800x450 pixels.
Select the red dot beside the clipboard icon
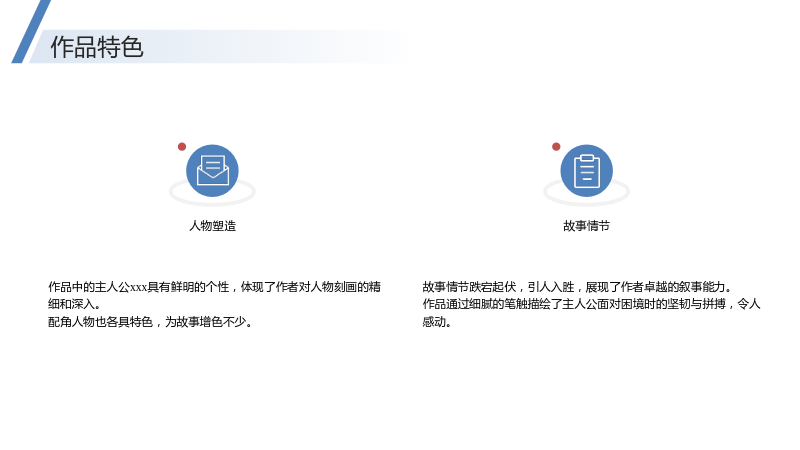click(x=556, y=147)
